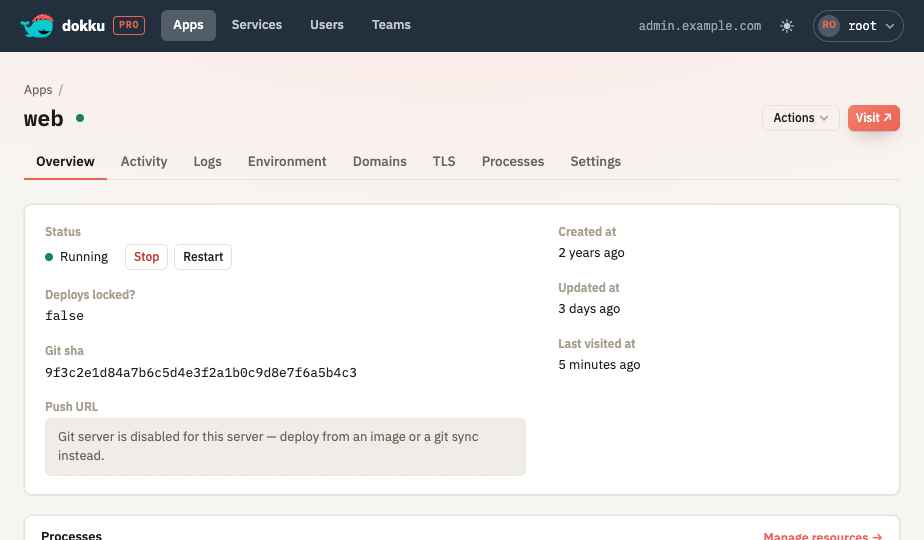The width and height of the screenshot is (924, 540).
Task: Open the Actions dropdown
Action: coord(800,118)
